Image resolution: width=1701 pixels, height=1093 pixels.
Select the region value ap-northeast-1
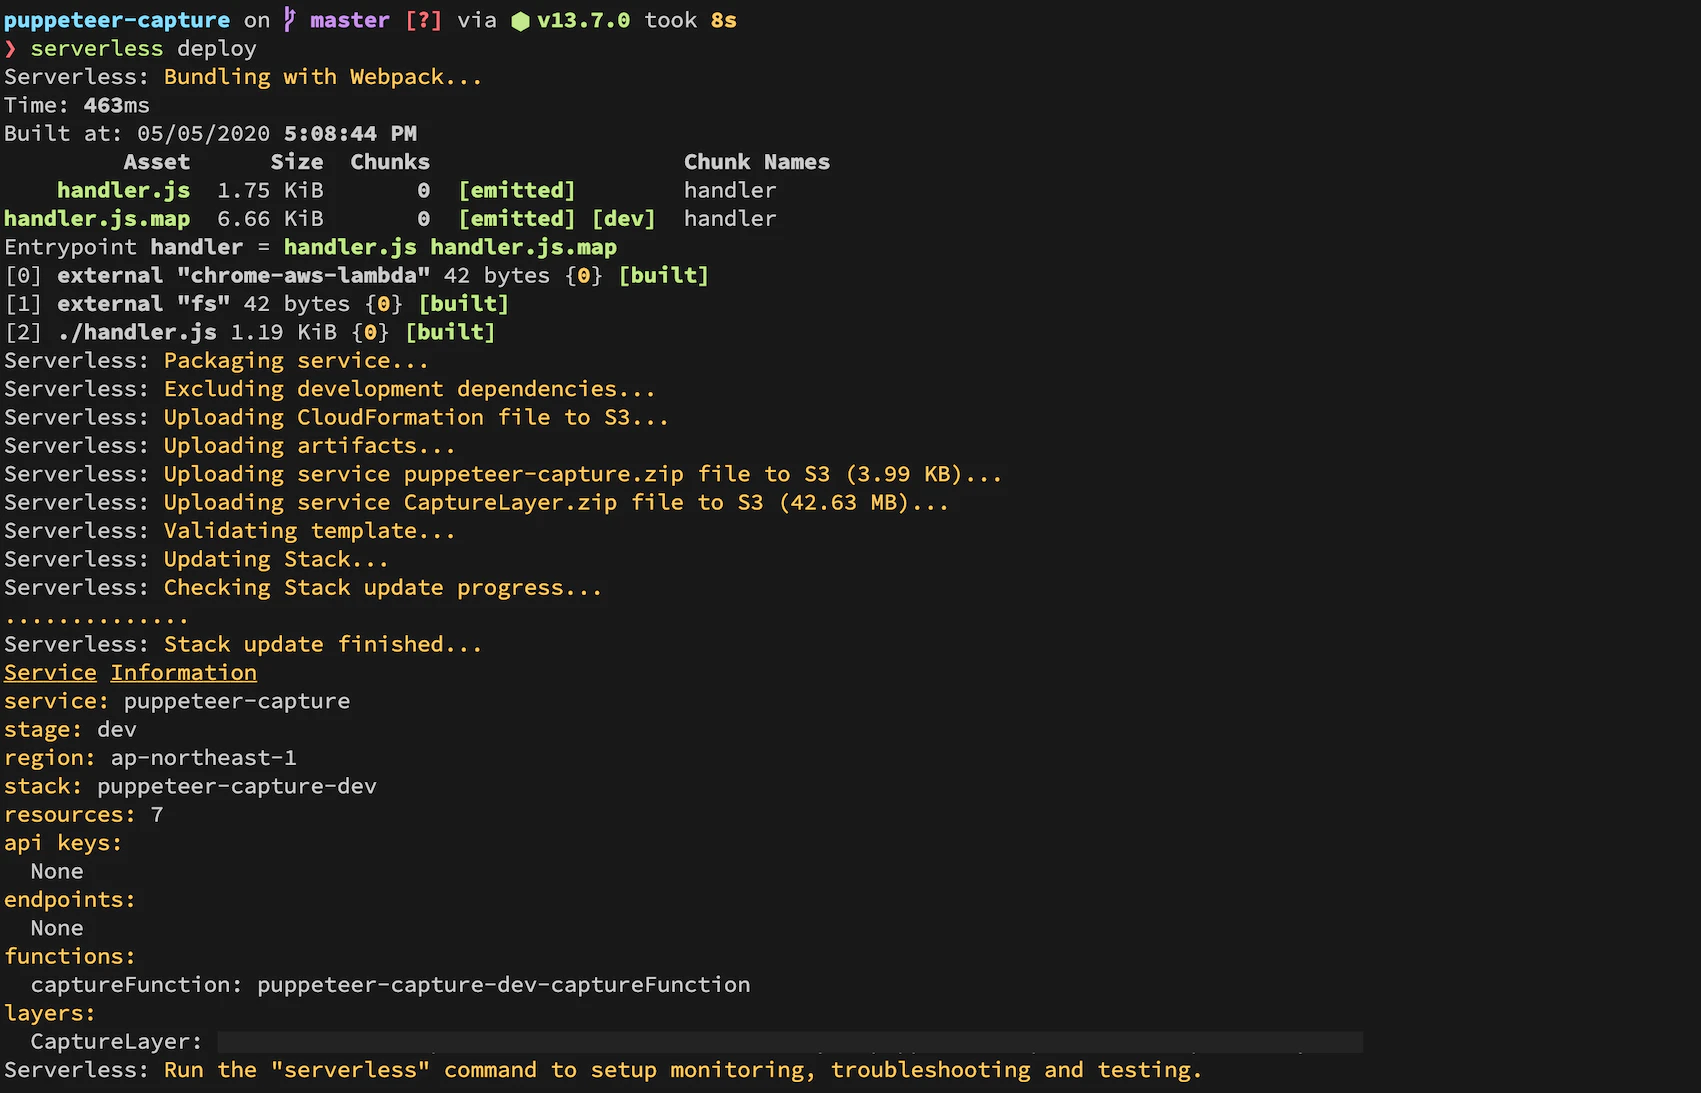click(204, 758)
